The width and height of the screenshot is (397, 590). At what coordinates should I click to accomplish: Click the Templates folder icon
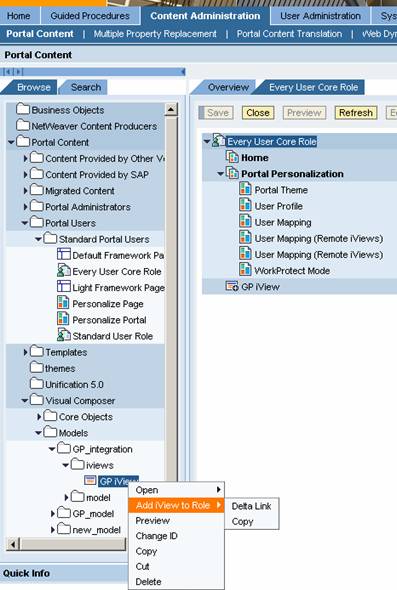click(37, 351)
